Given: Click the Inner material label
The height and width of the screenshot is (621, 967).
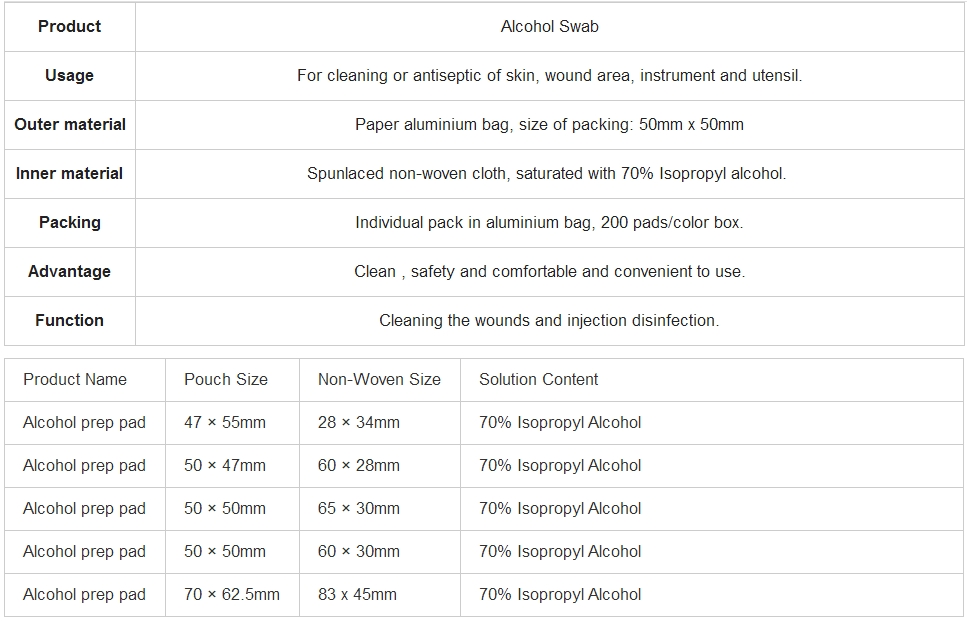Looking at the screenshot, I should tap(69, 173).
